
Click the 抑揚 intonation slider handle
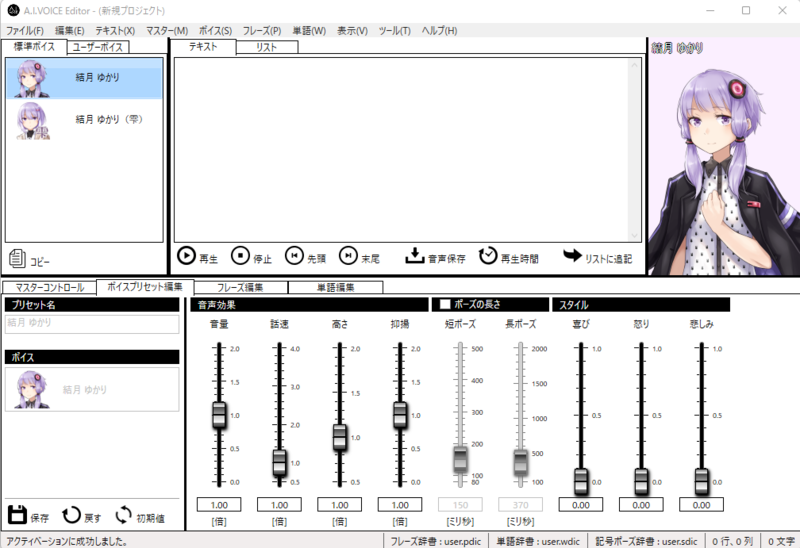coord(400,415)
